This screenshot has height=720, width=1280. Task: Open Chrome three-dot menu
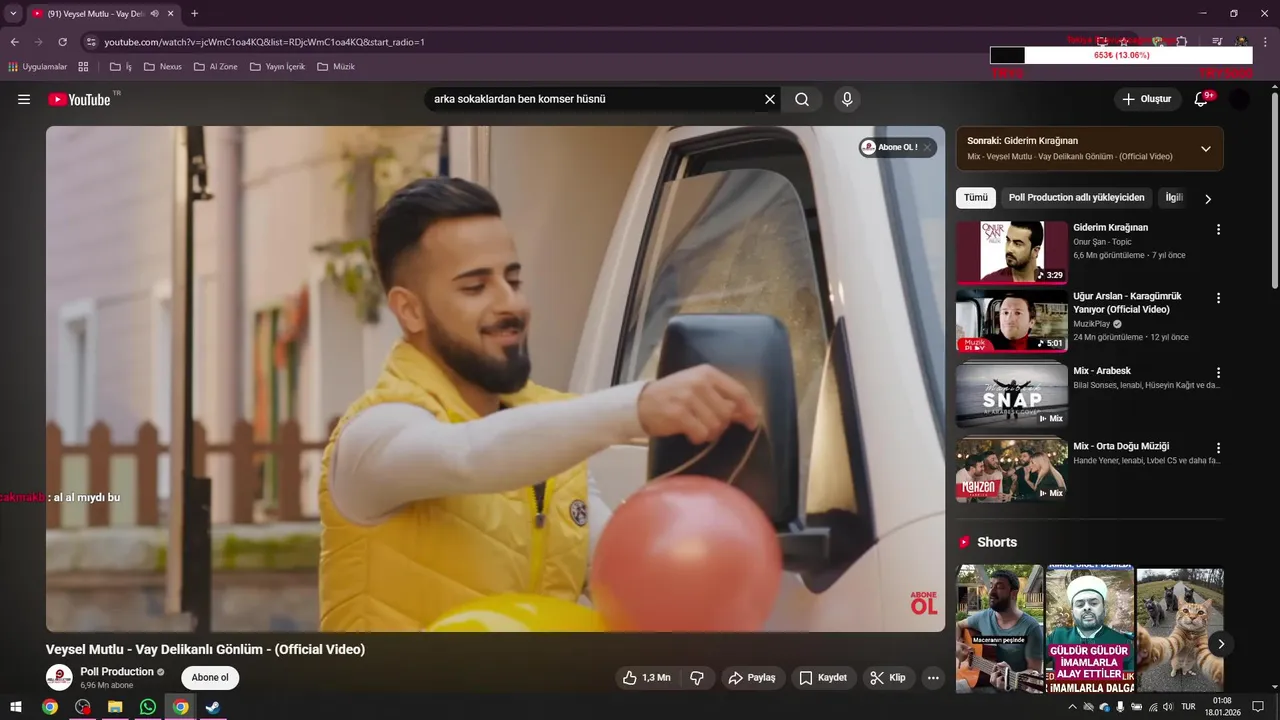1264,42
